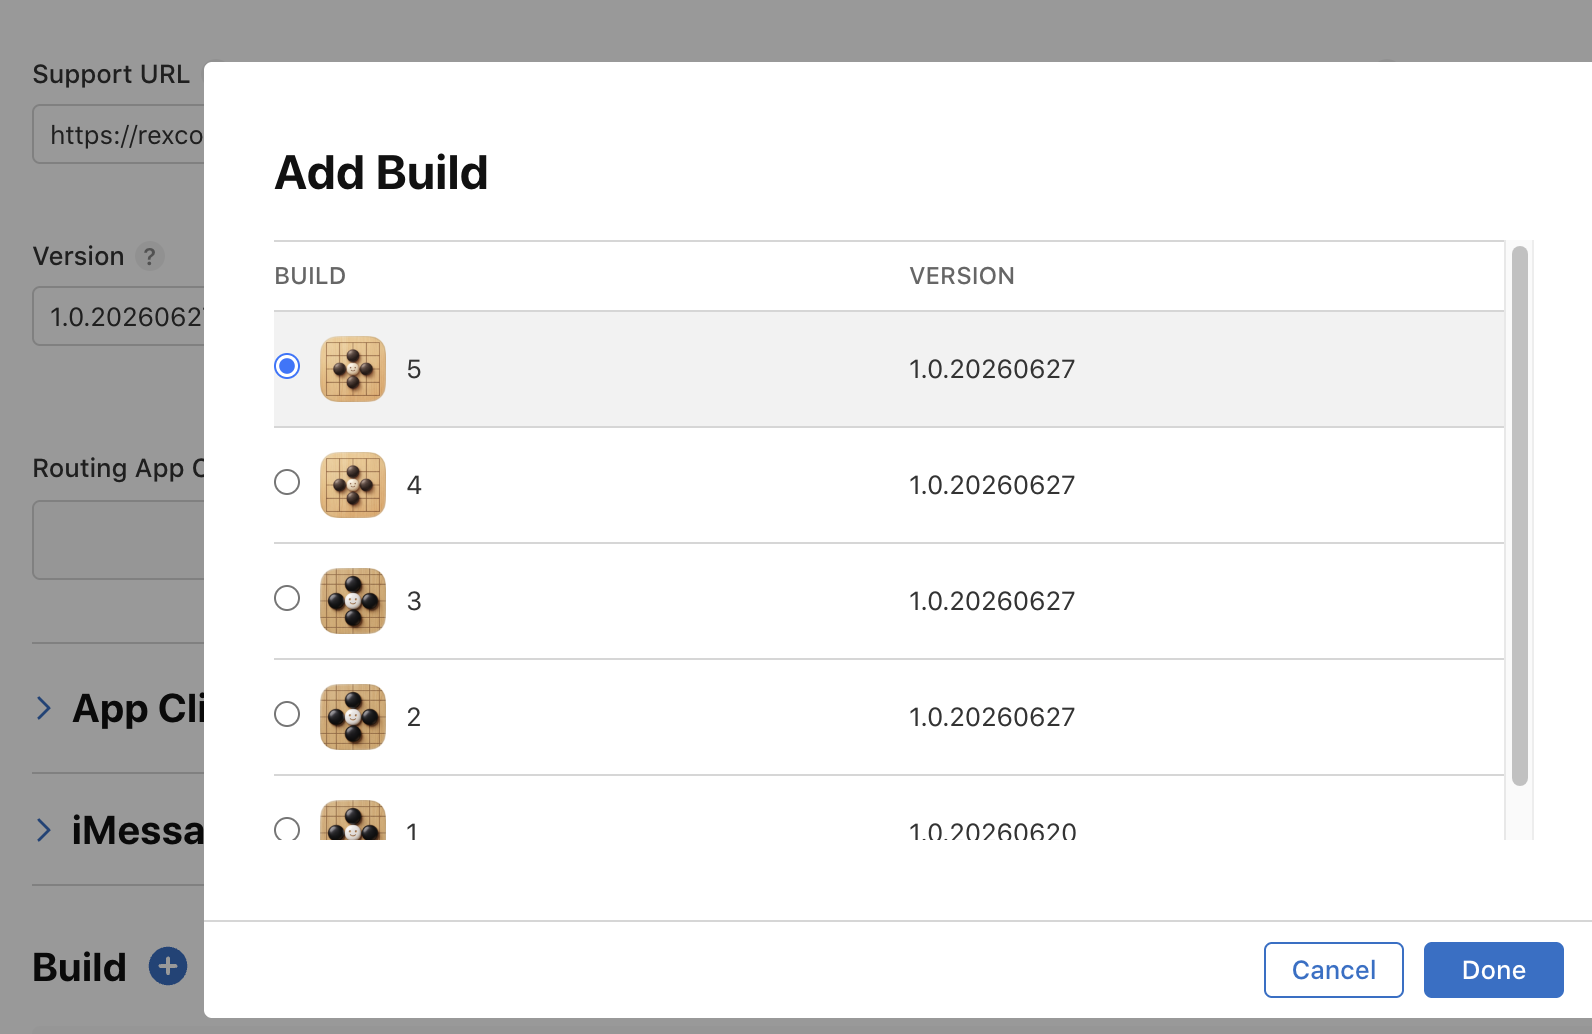Click the app icon for build 5
The height and width of the screenshot is (1034, 1592).
[x=353, y=369]
